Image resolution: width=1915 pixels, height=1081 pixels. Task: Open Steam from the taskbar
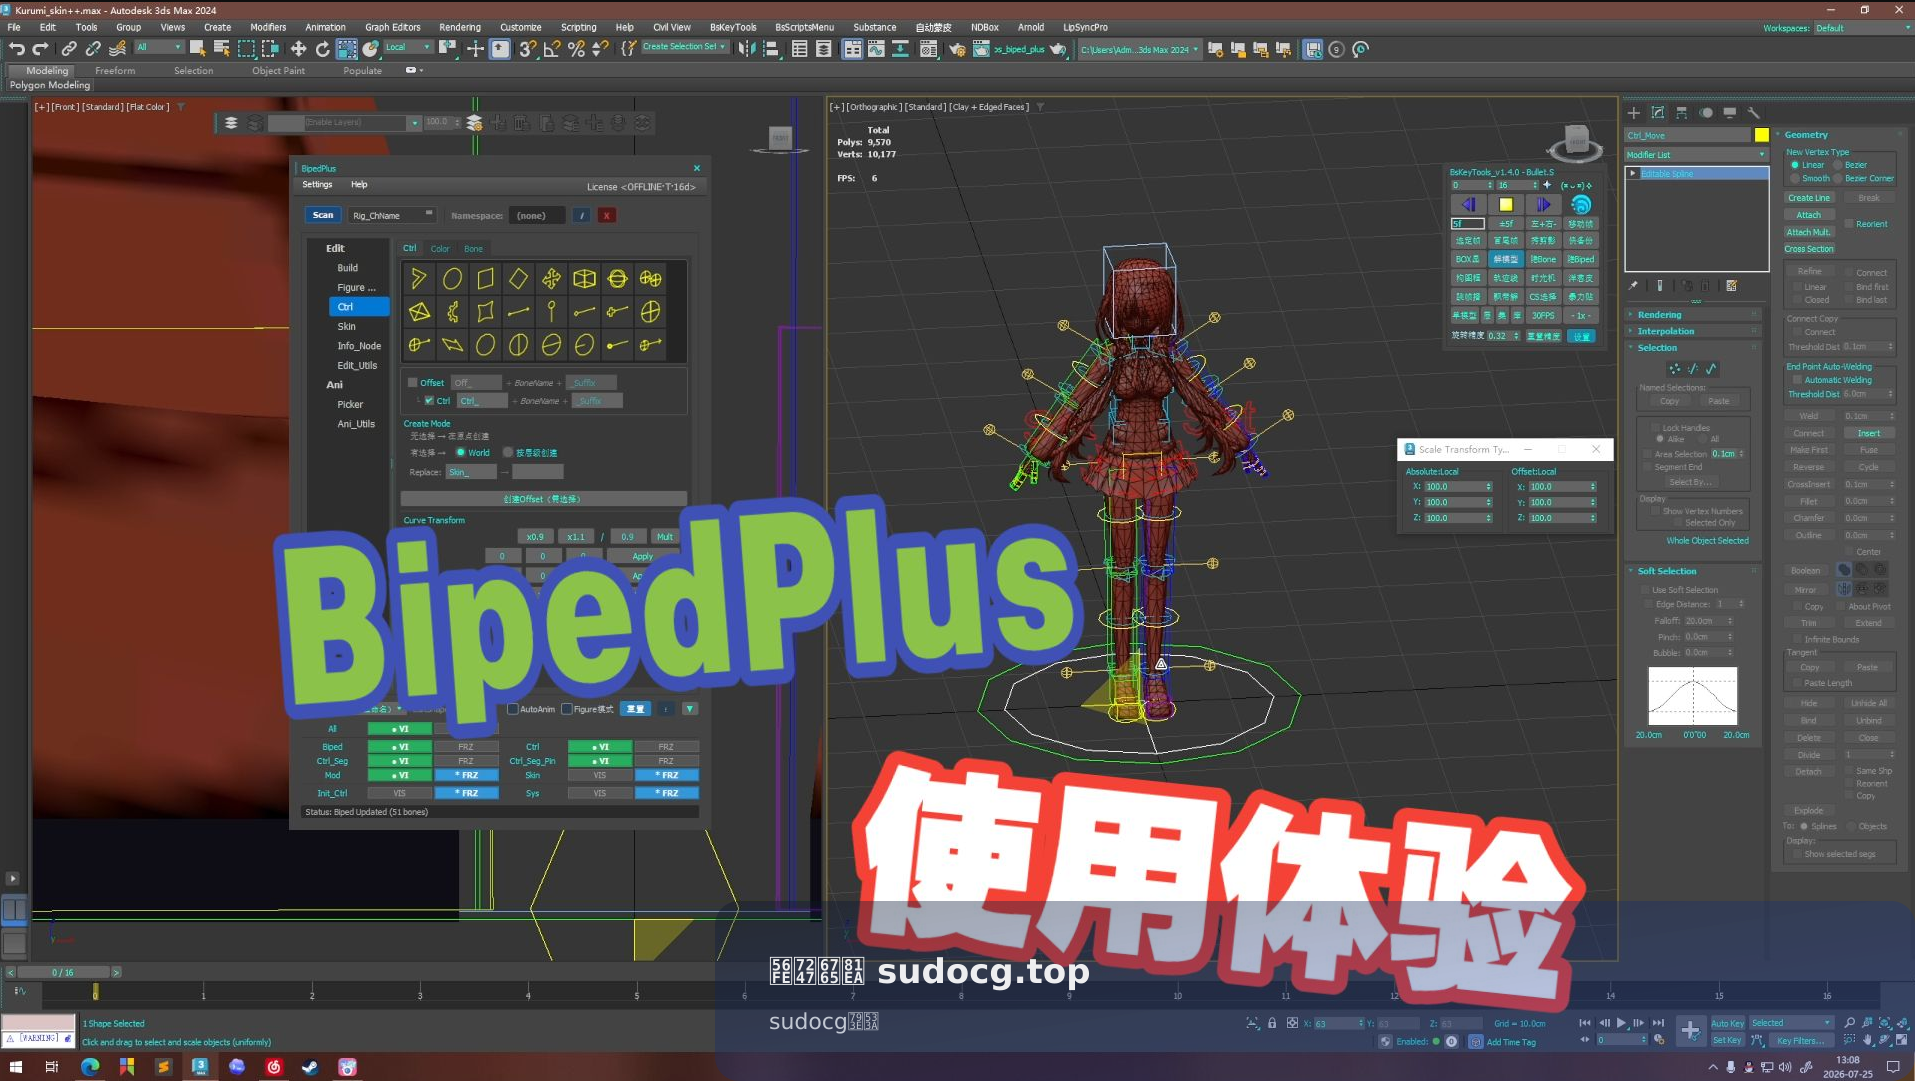tap(310, 1067)
